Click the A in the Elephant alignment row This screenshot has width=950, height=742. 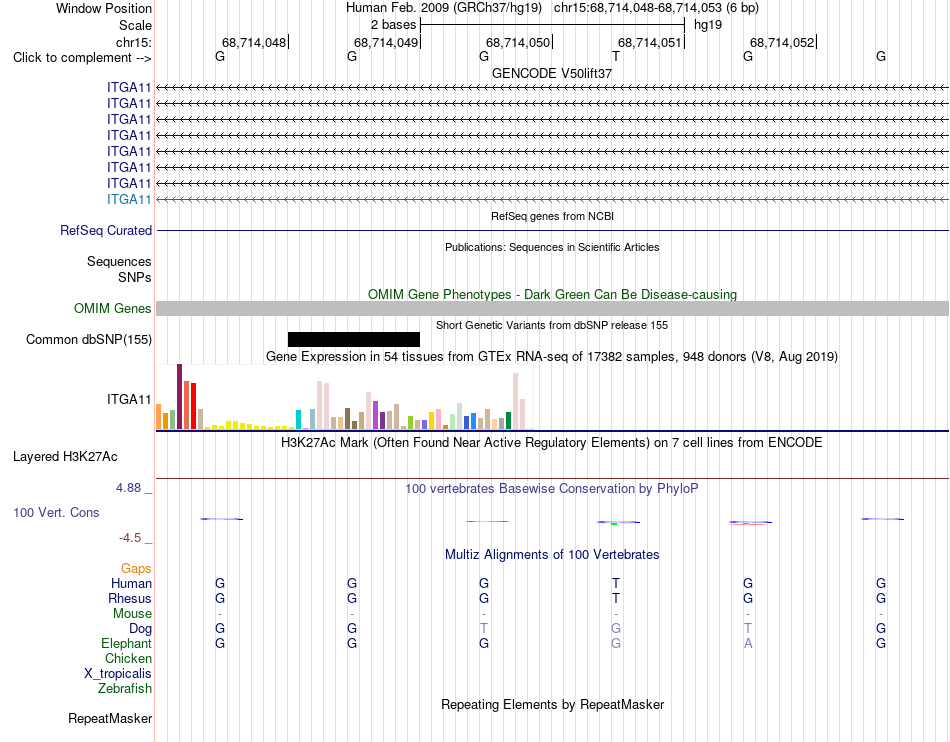(748, 643)
